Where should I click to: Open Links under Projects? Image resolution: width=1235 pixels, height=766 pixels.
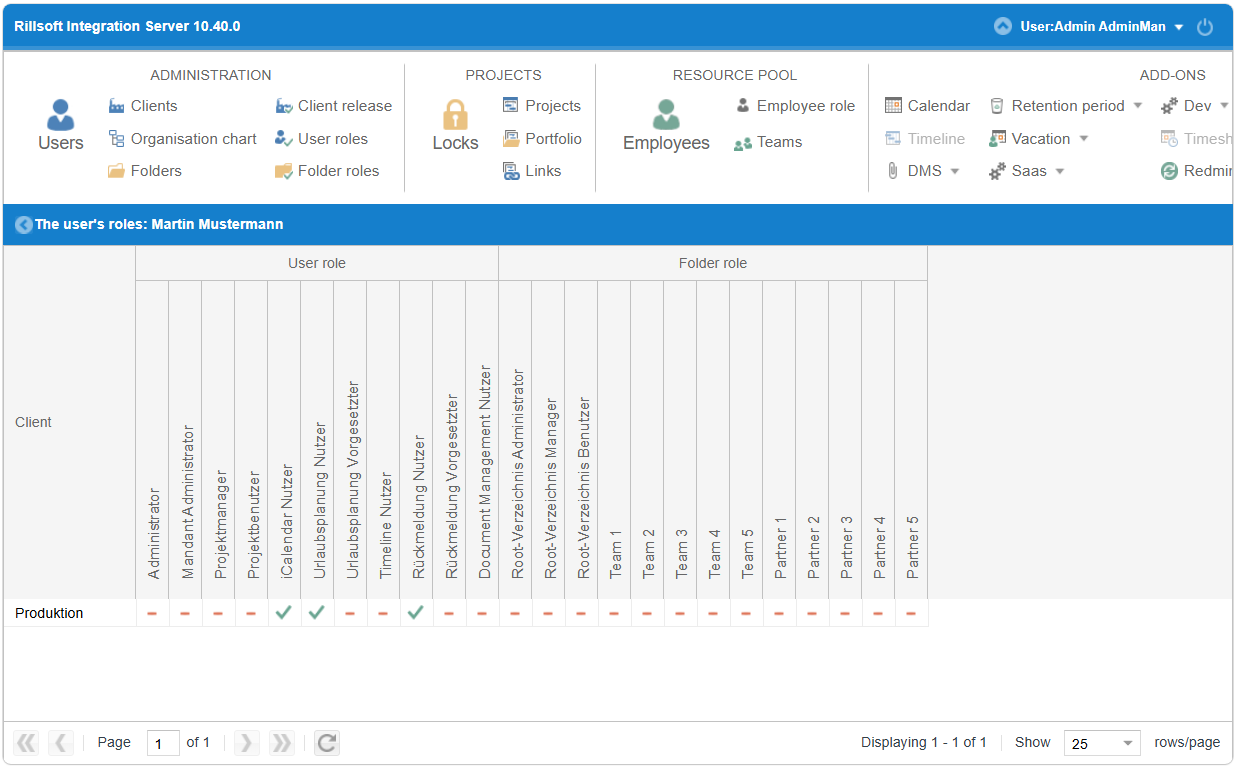coord(532,171)
